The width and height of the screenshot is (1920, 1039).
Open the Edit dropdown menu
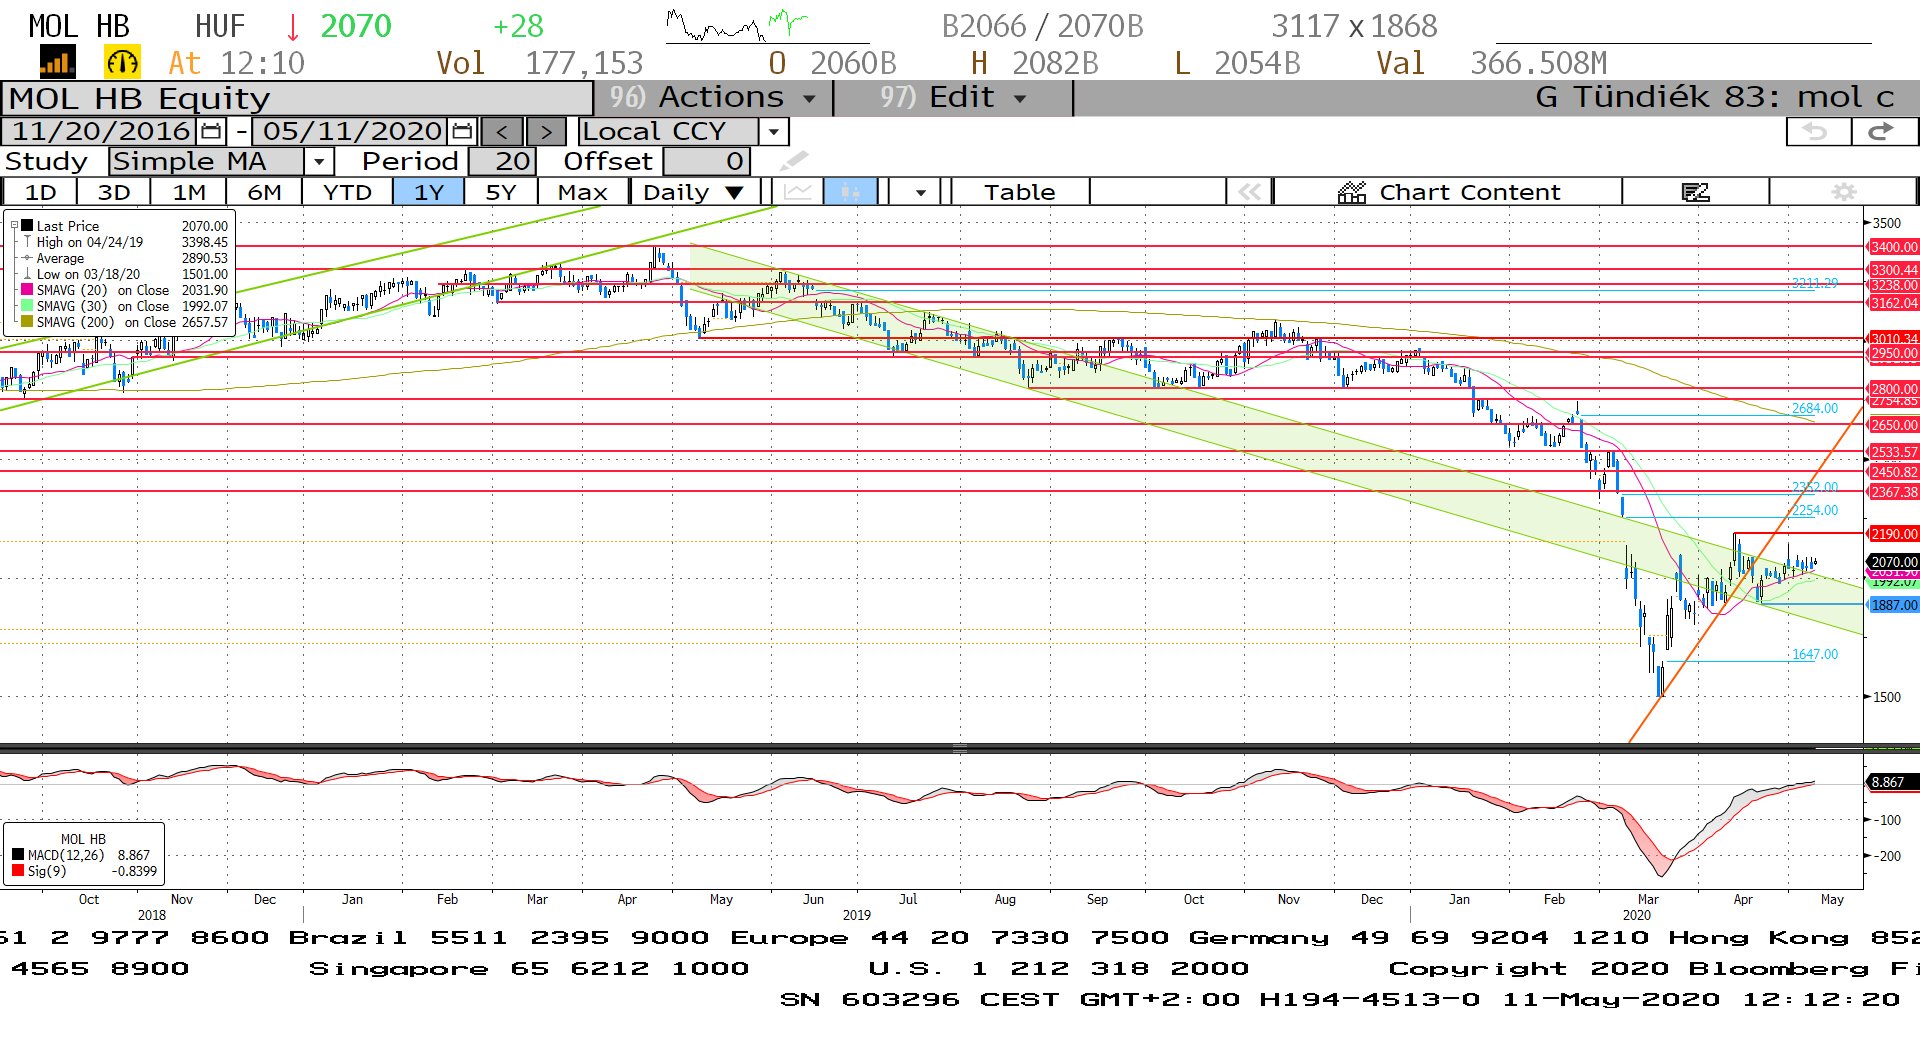coord(953,98)
